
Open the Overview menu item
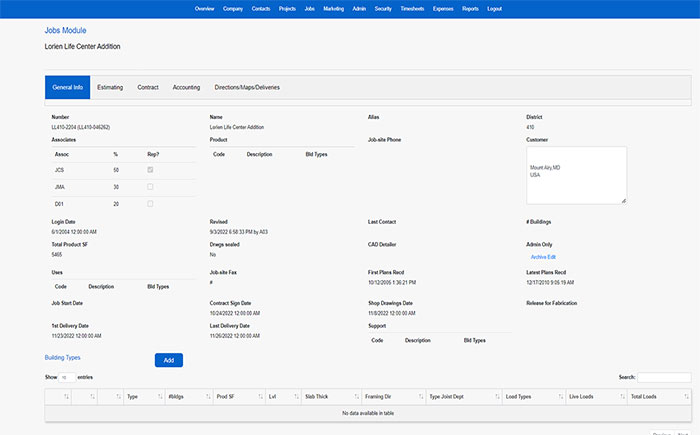click(204, 8)
